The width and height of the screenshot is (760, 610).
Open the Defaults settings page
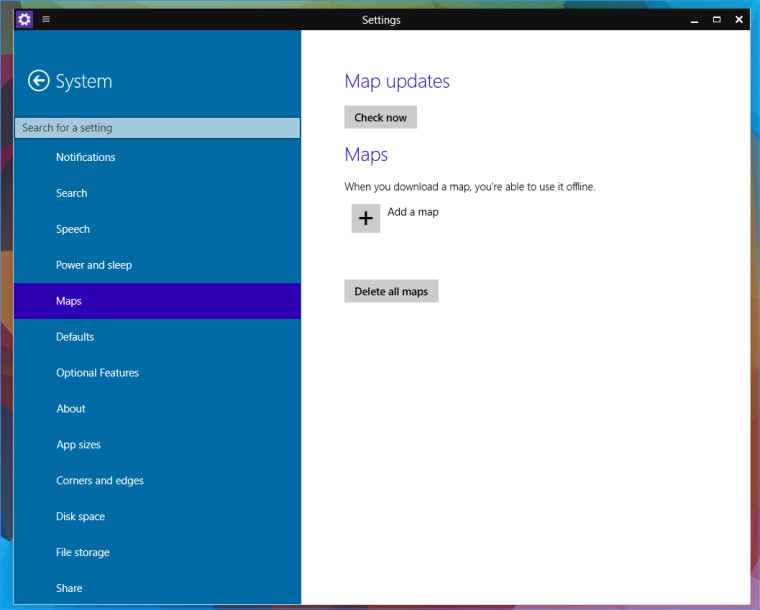(75, 337)
